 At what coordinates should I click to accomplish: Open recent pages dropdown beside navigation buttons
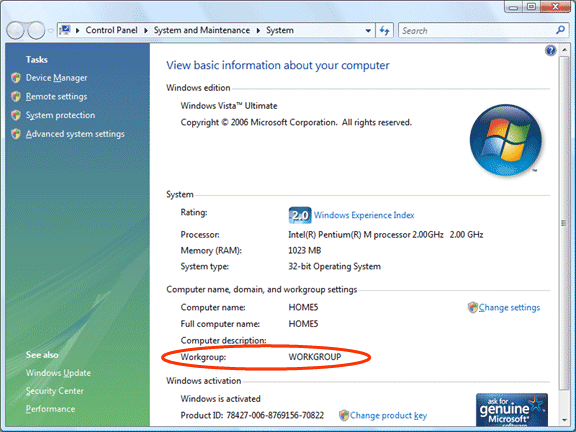[51, 31]
